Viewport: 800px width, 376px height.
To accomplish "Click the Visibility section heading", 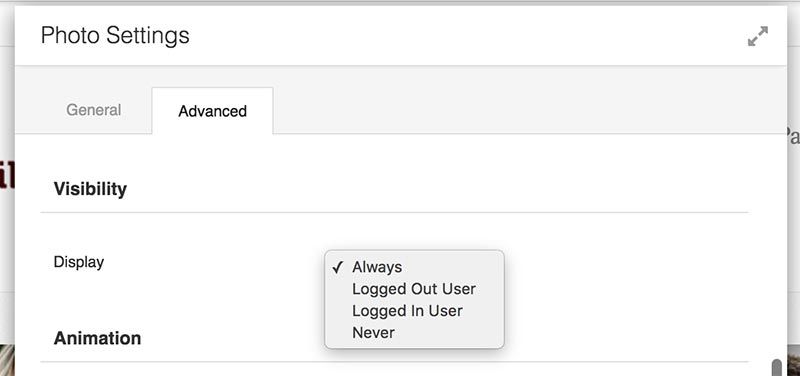I will coord(90,189).
